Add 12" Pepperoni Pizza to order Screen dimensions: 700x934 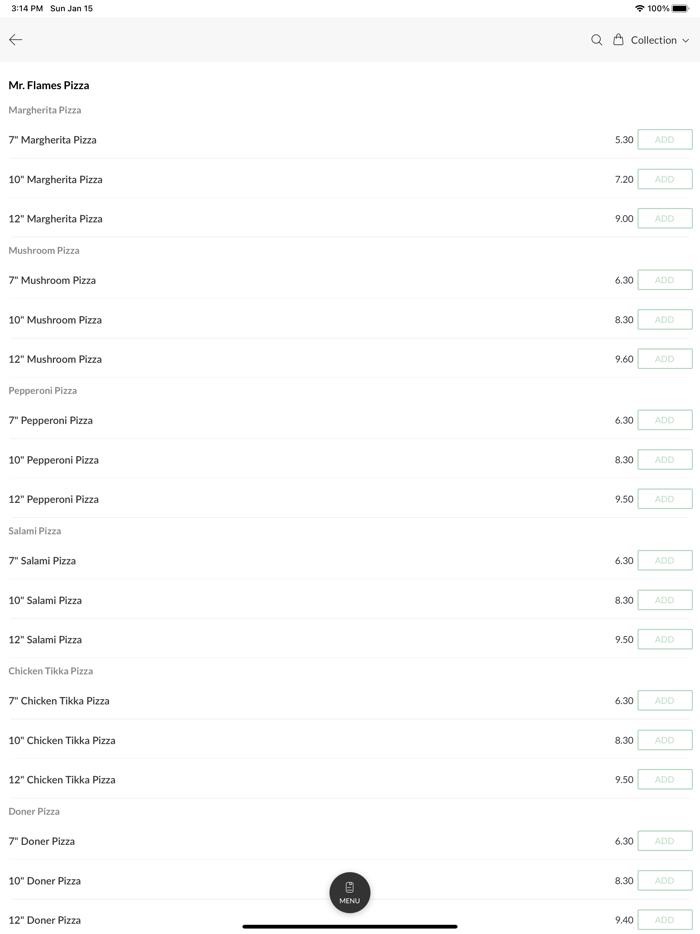tap(664, 499)
